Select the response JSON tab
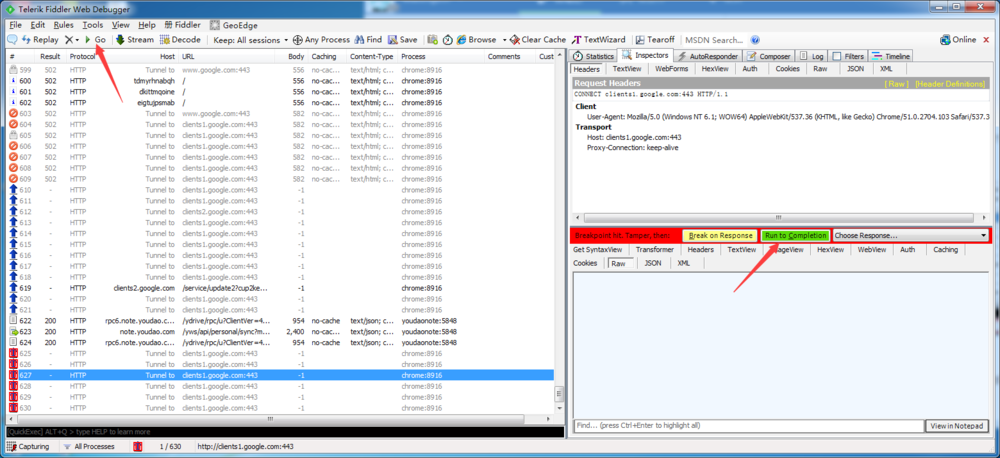 652,263
